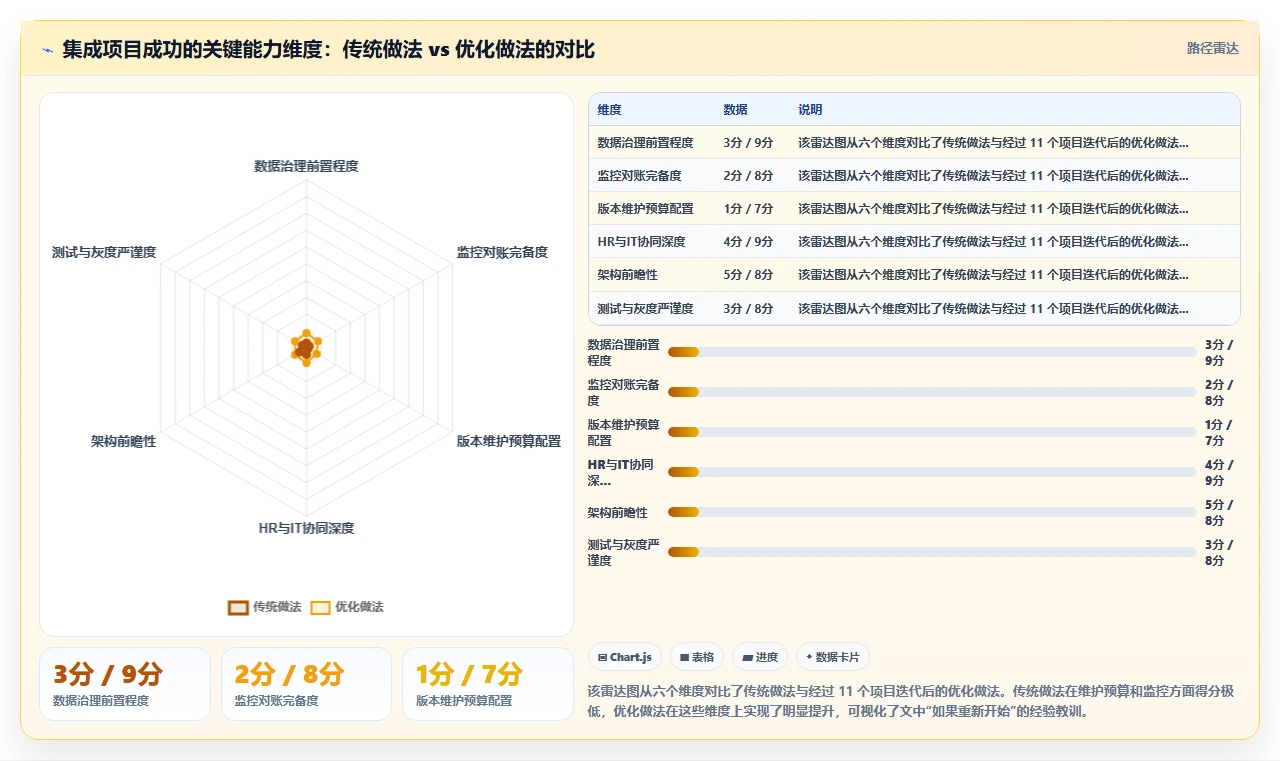
Task: Select the Chart.js chip
Action: coord(624,657)
